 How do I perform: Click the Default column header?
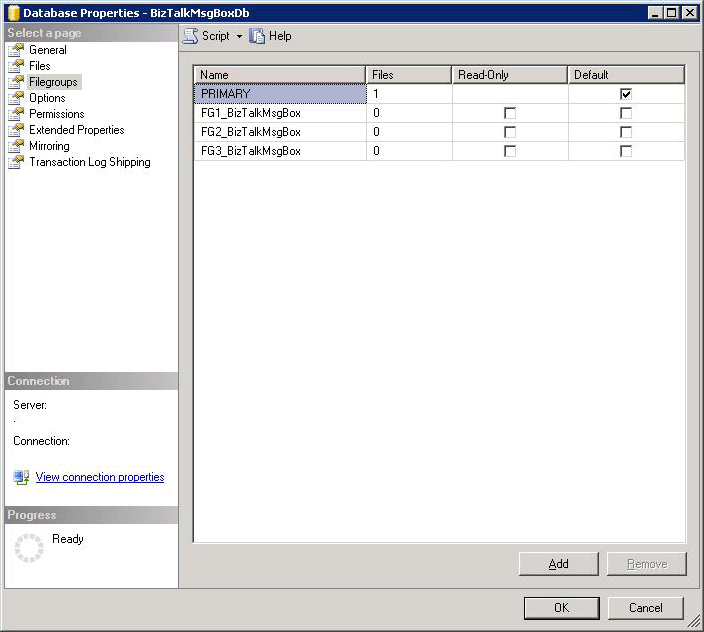(x=626, y=75)
